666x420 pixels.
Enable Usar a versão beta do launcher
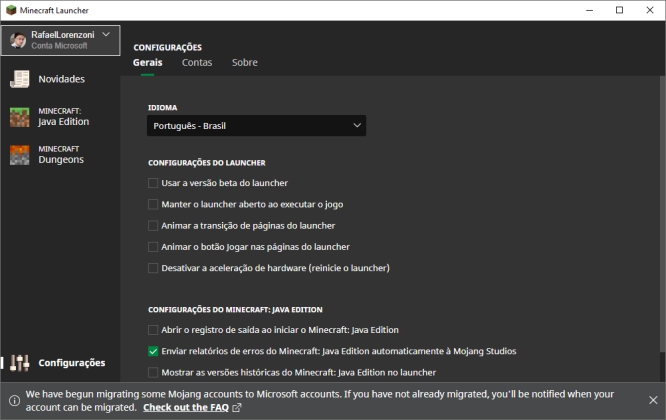click(x=153, y=183)
